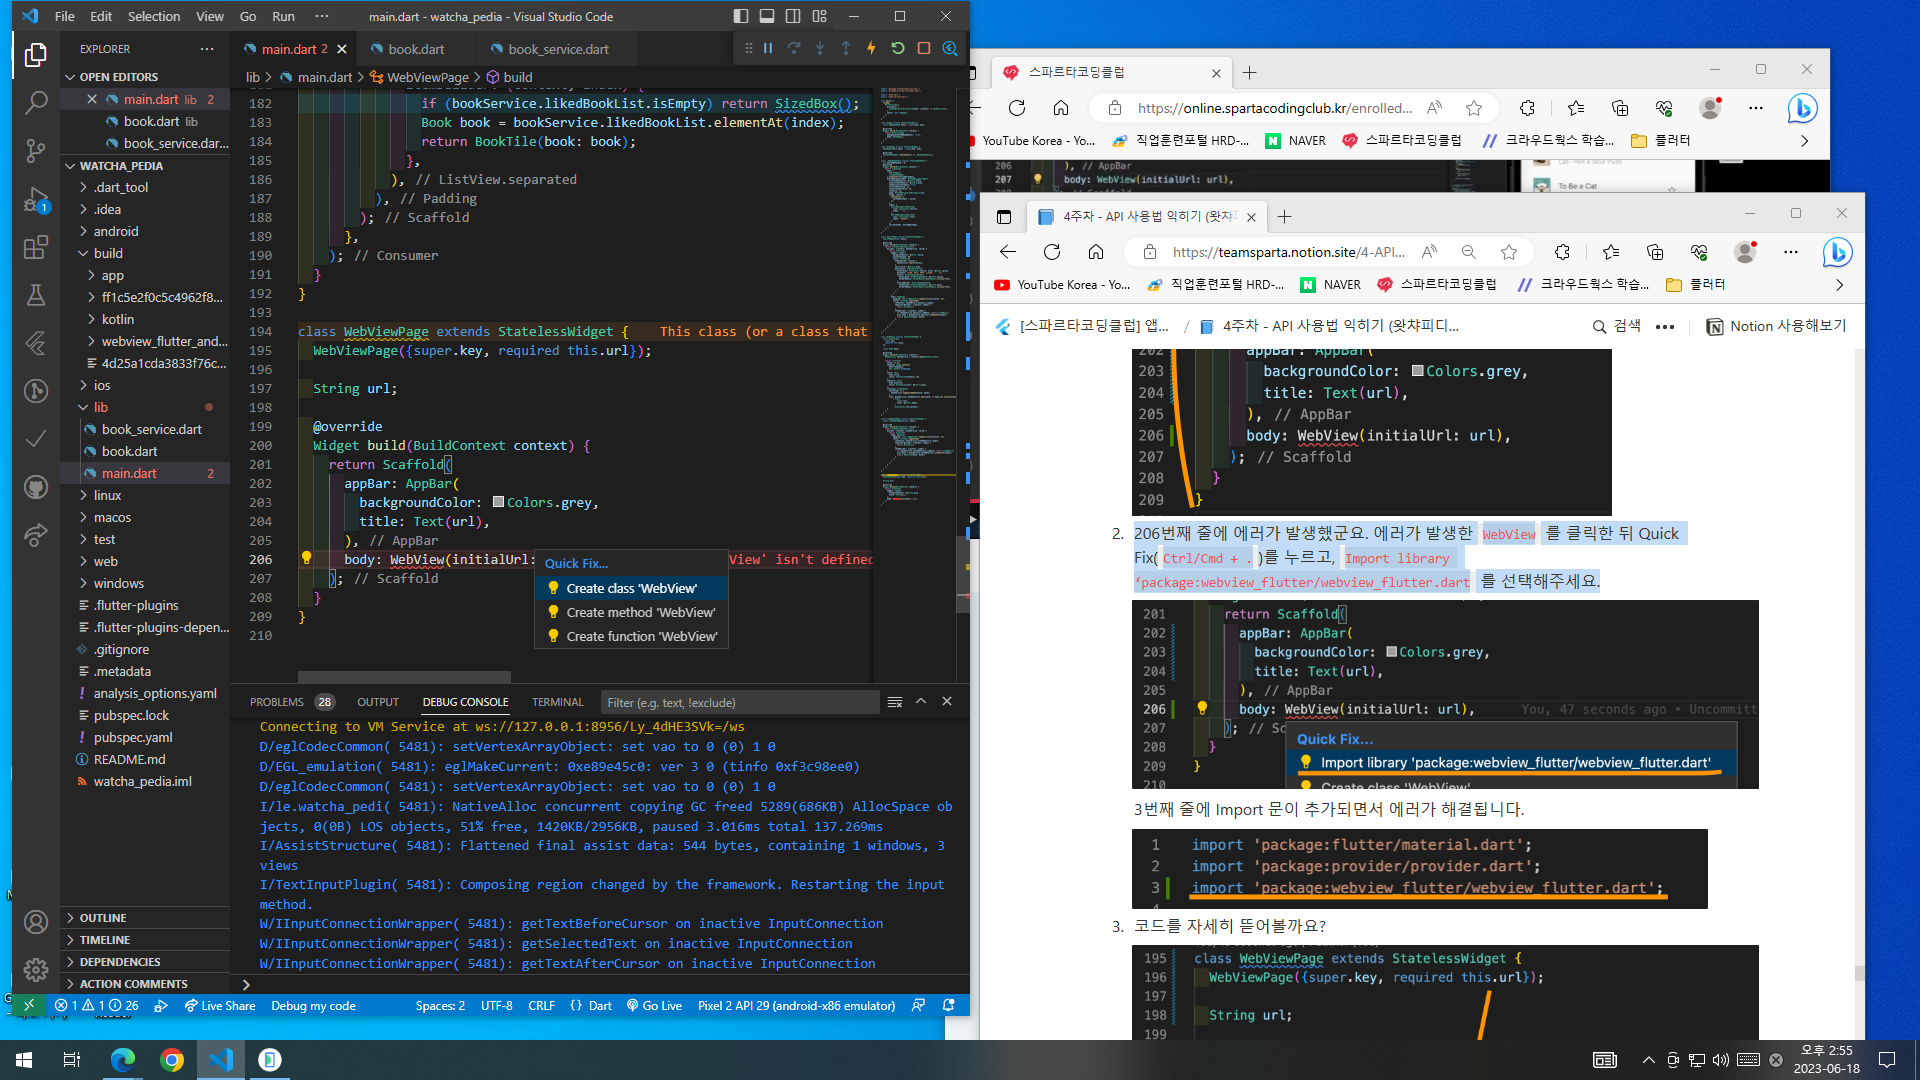
Task: Click the debug Step Out button
Action: coord(846,48)
